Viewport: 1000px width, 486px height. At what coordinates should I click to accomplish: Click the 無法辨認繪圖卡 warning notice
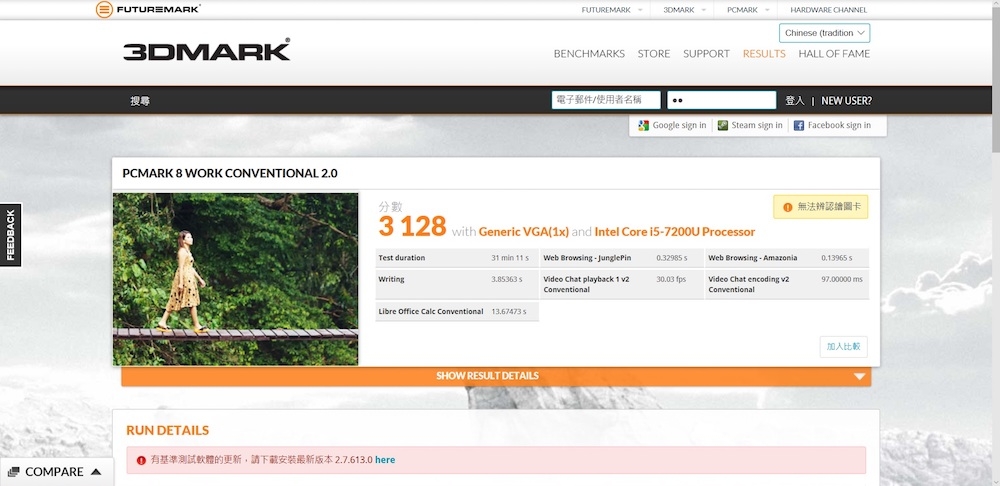[821, 207]
